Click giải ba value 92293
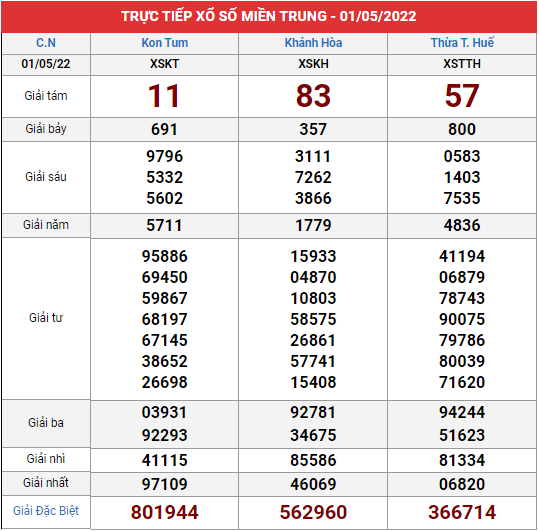539x531 pixels. coord(165,435)
